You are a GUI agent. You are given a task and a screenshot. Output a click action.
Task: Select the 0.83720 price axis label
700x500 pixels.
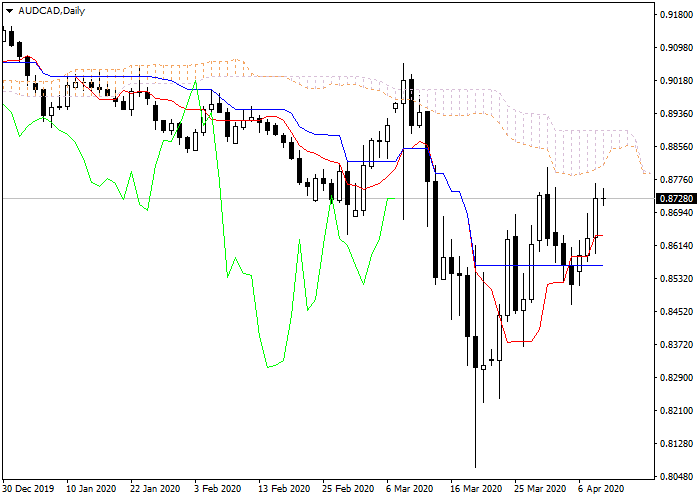click(676, 345)
